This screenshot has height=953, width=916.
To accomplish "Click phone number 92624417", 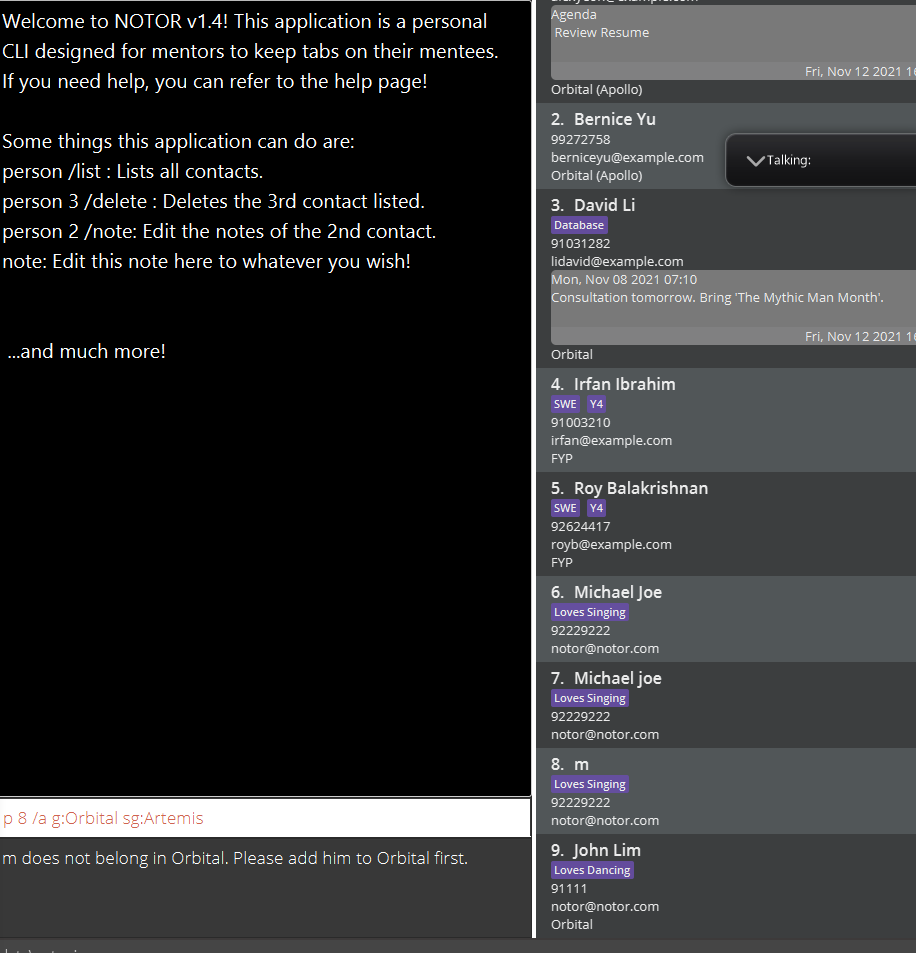I will 580,526.
